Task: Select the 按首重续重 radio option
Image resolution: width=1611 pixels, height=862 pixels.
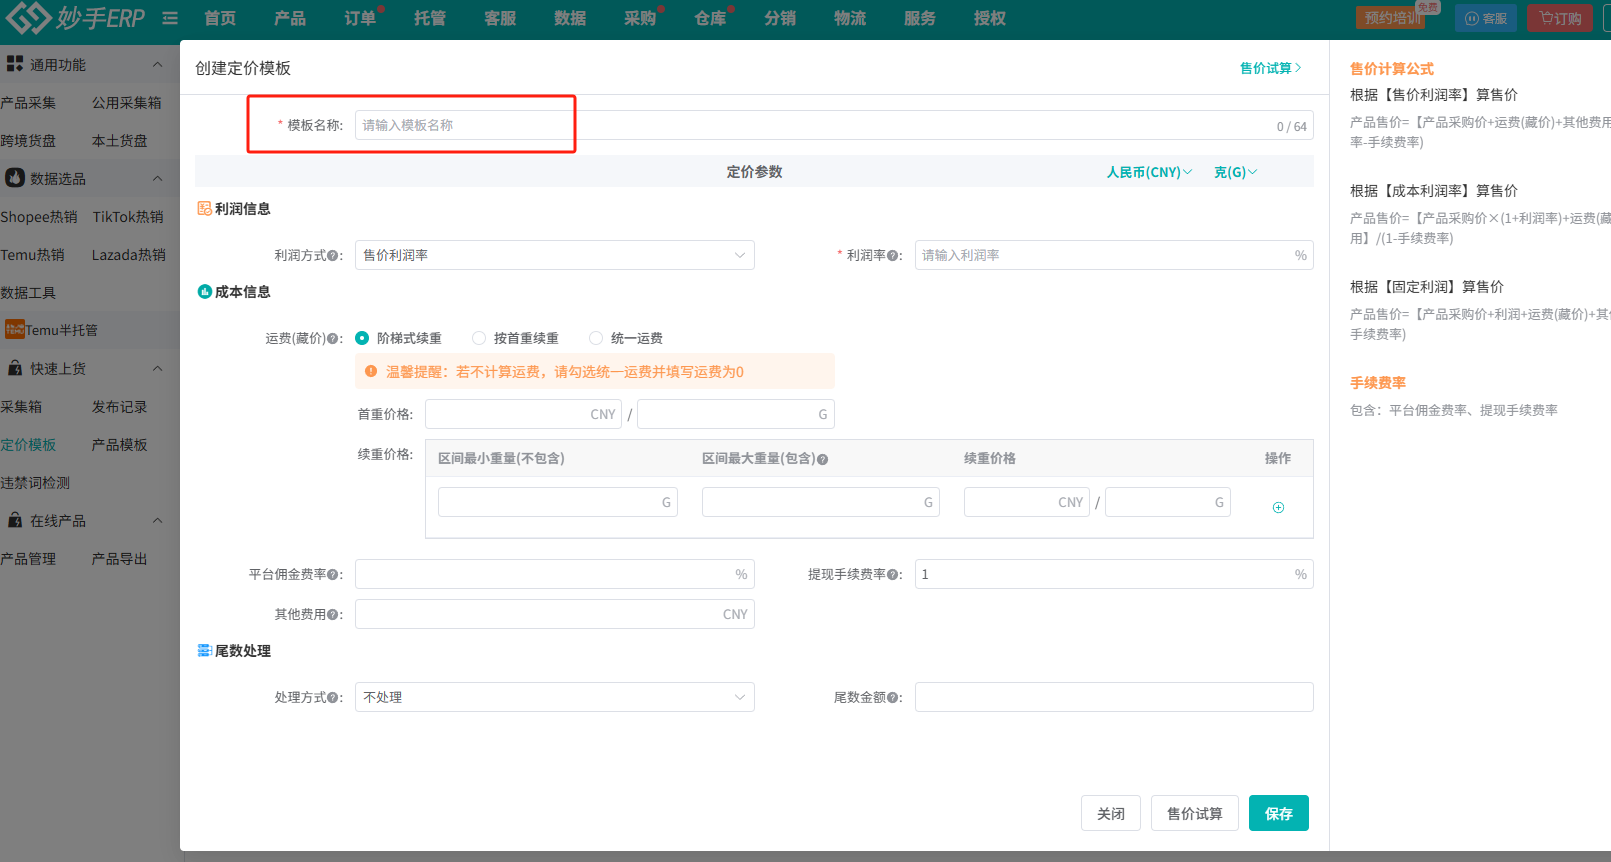Action: 479,338
